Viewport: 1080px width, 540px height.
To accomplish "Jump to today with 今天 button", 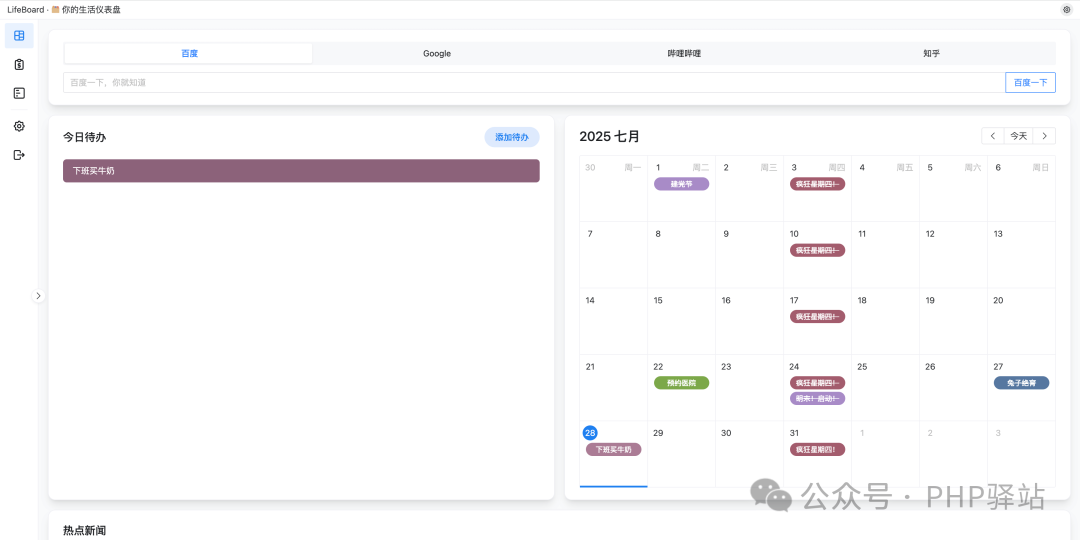I will click(1019, 136).
